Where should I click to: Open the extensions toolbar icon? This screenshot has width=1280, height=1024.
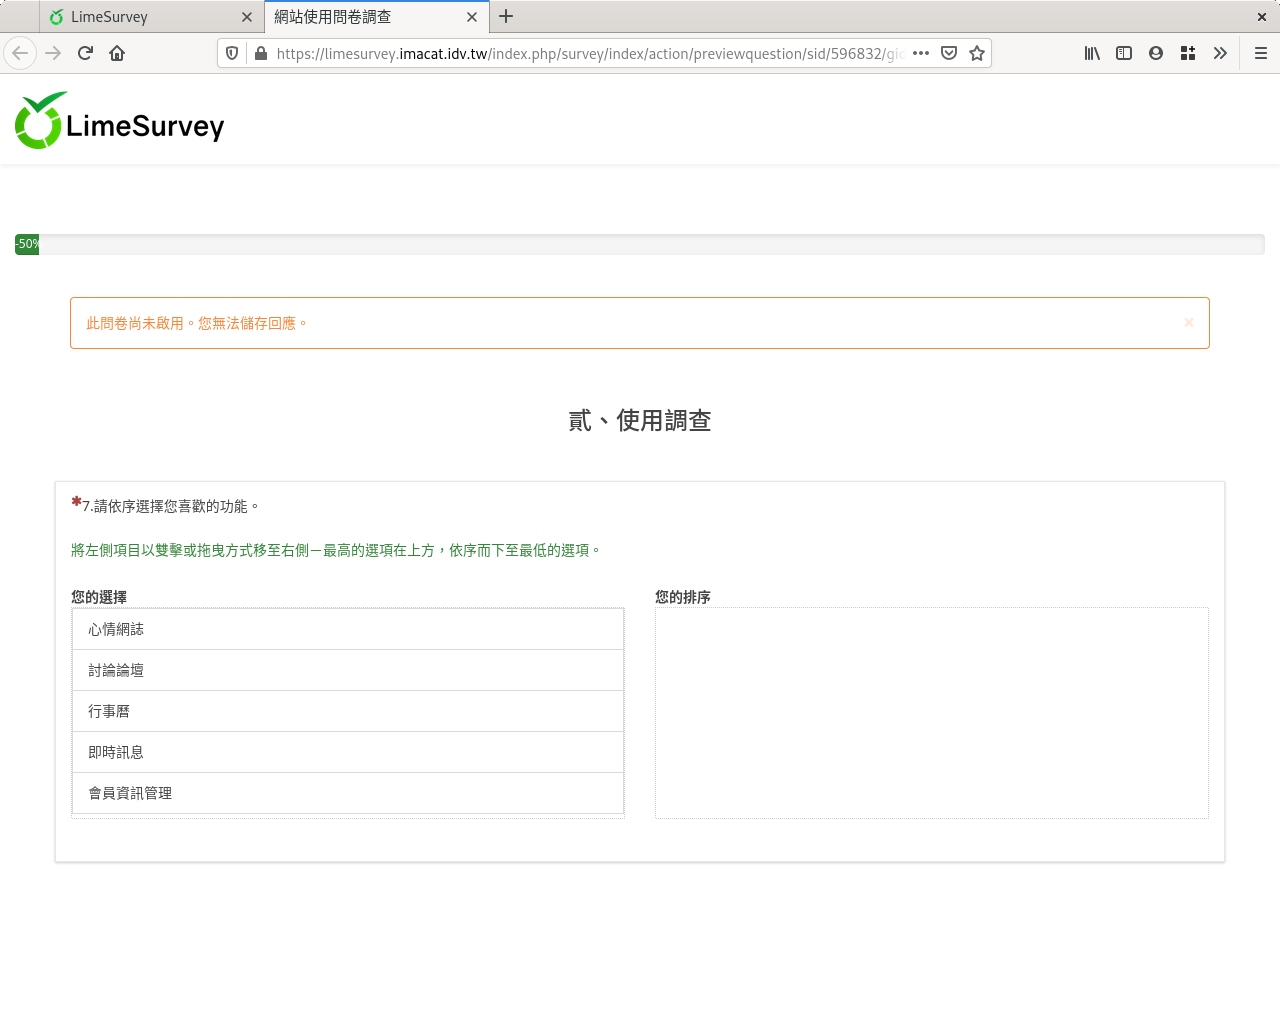(x=1188, y=53)
